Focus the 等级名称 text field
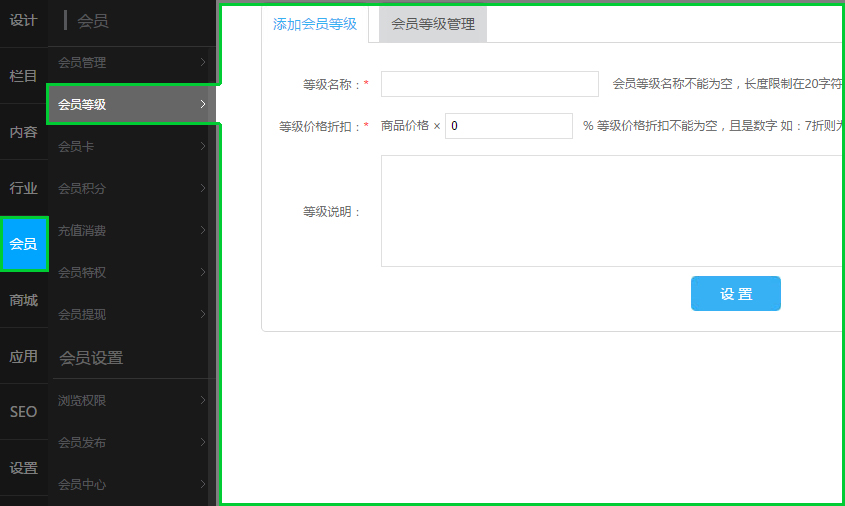The width and height of the screenshot is (845, 506). pyautogui.click(x=489, y=84)
